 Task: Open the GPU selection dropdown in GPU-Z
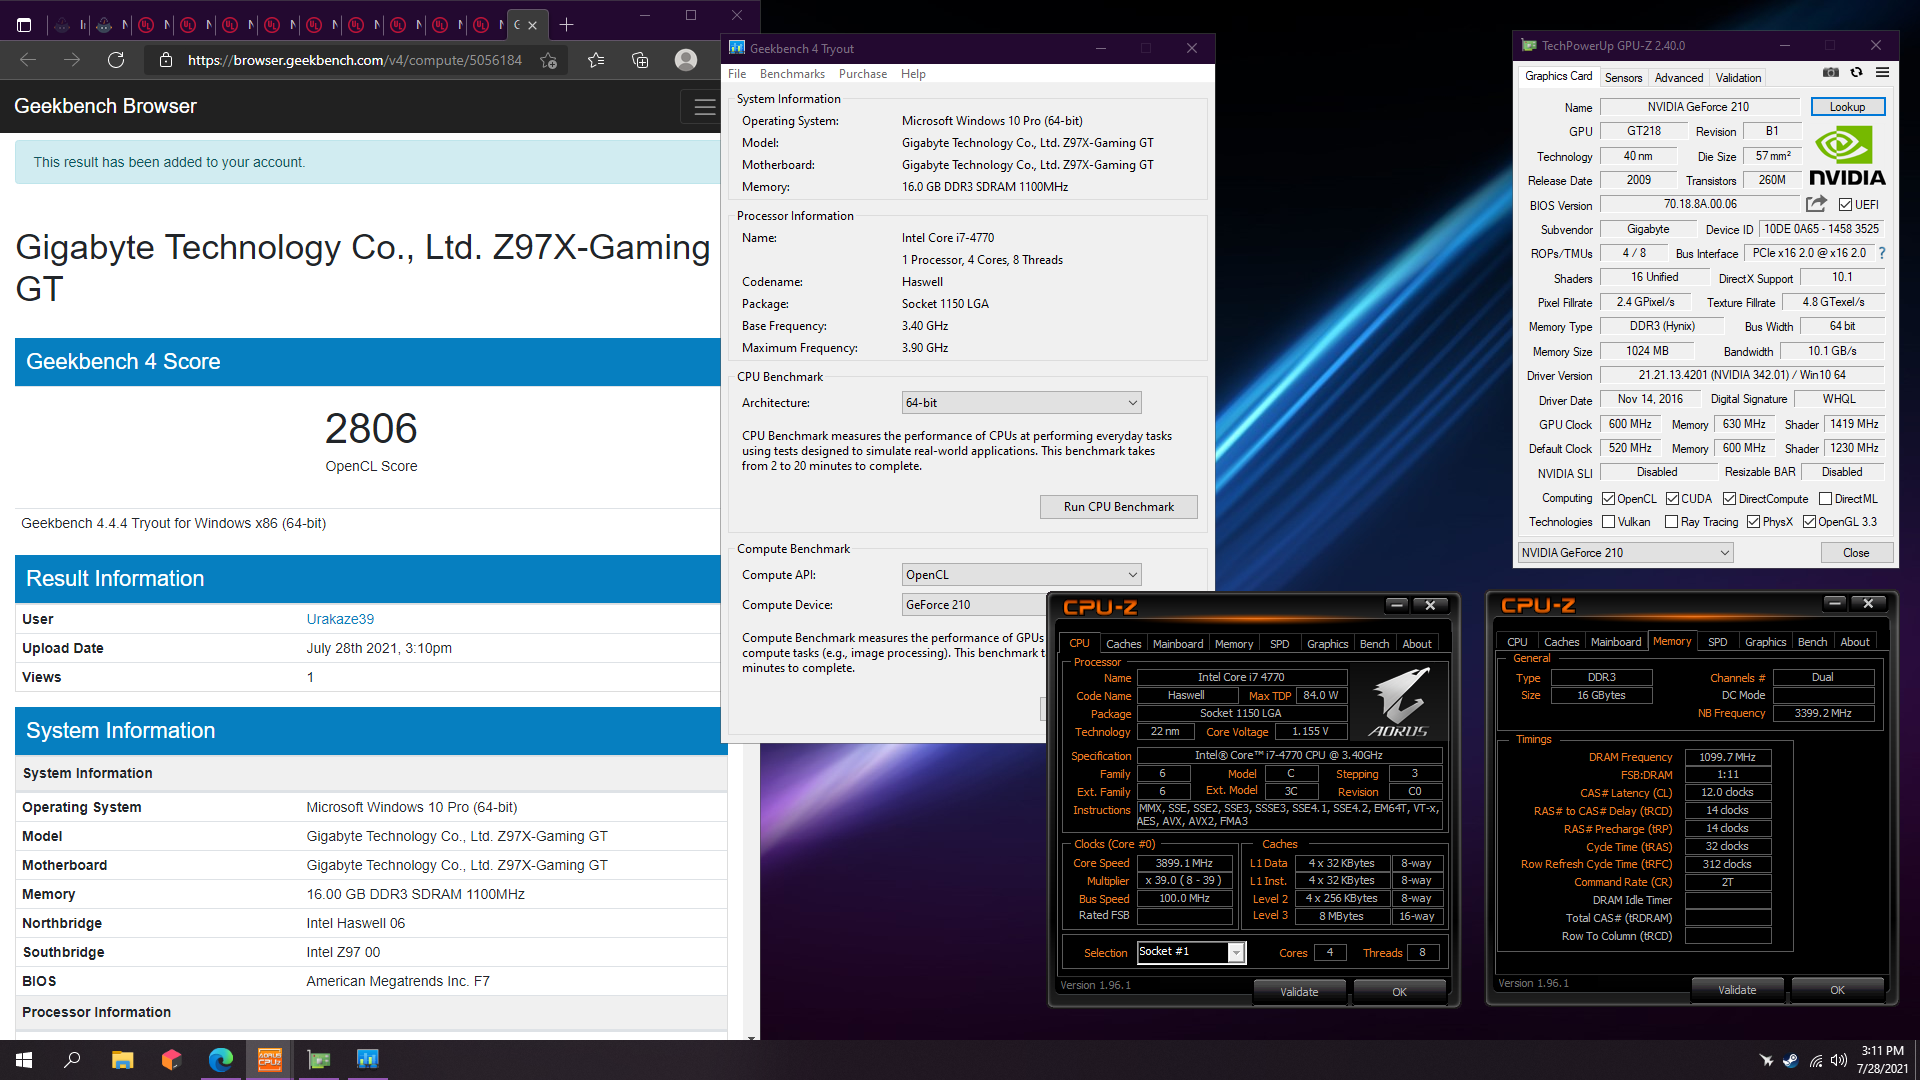(1625, 553)
